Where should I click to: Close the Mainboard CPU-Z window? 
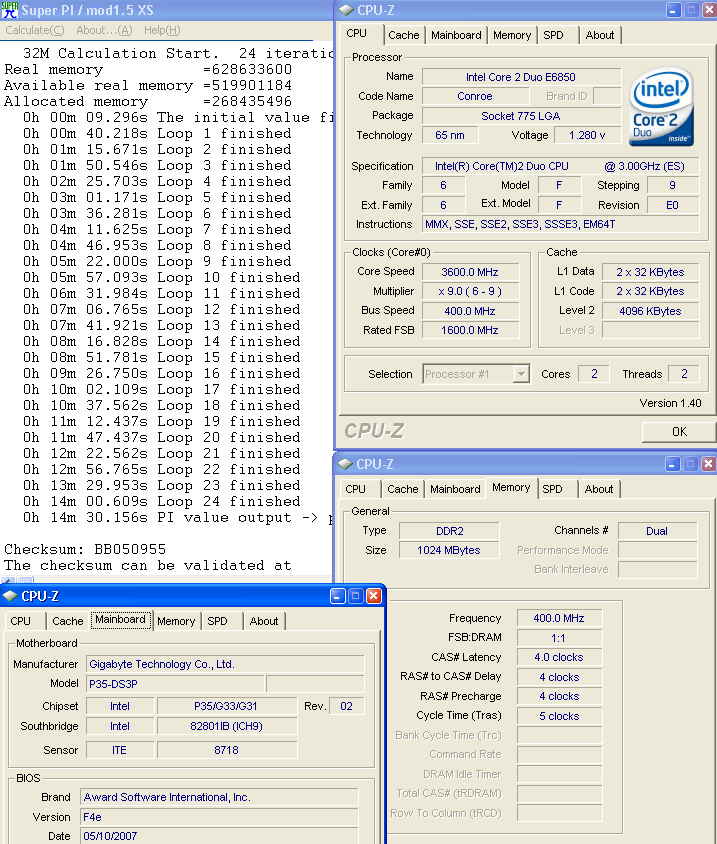374,596
